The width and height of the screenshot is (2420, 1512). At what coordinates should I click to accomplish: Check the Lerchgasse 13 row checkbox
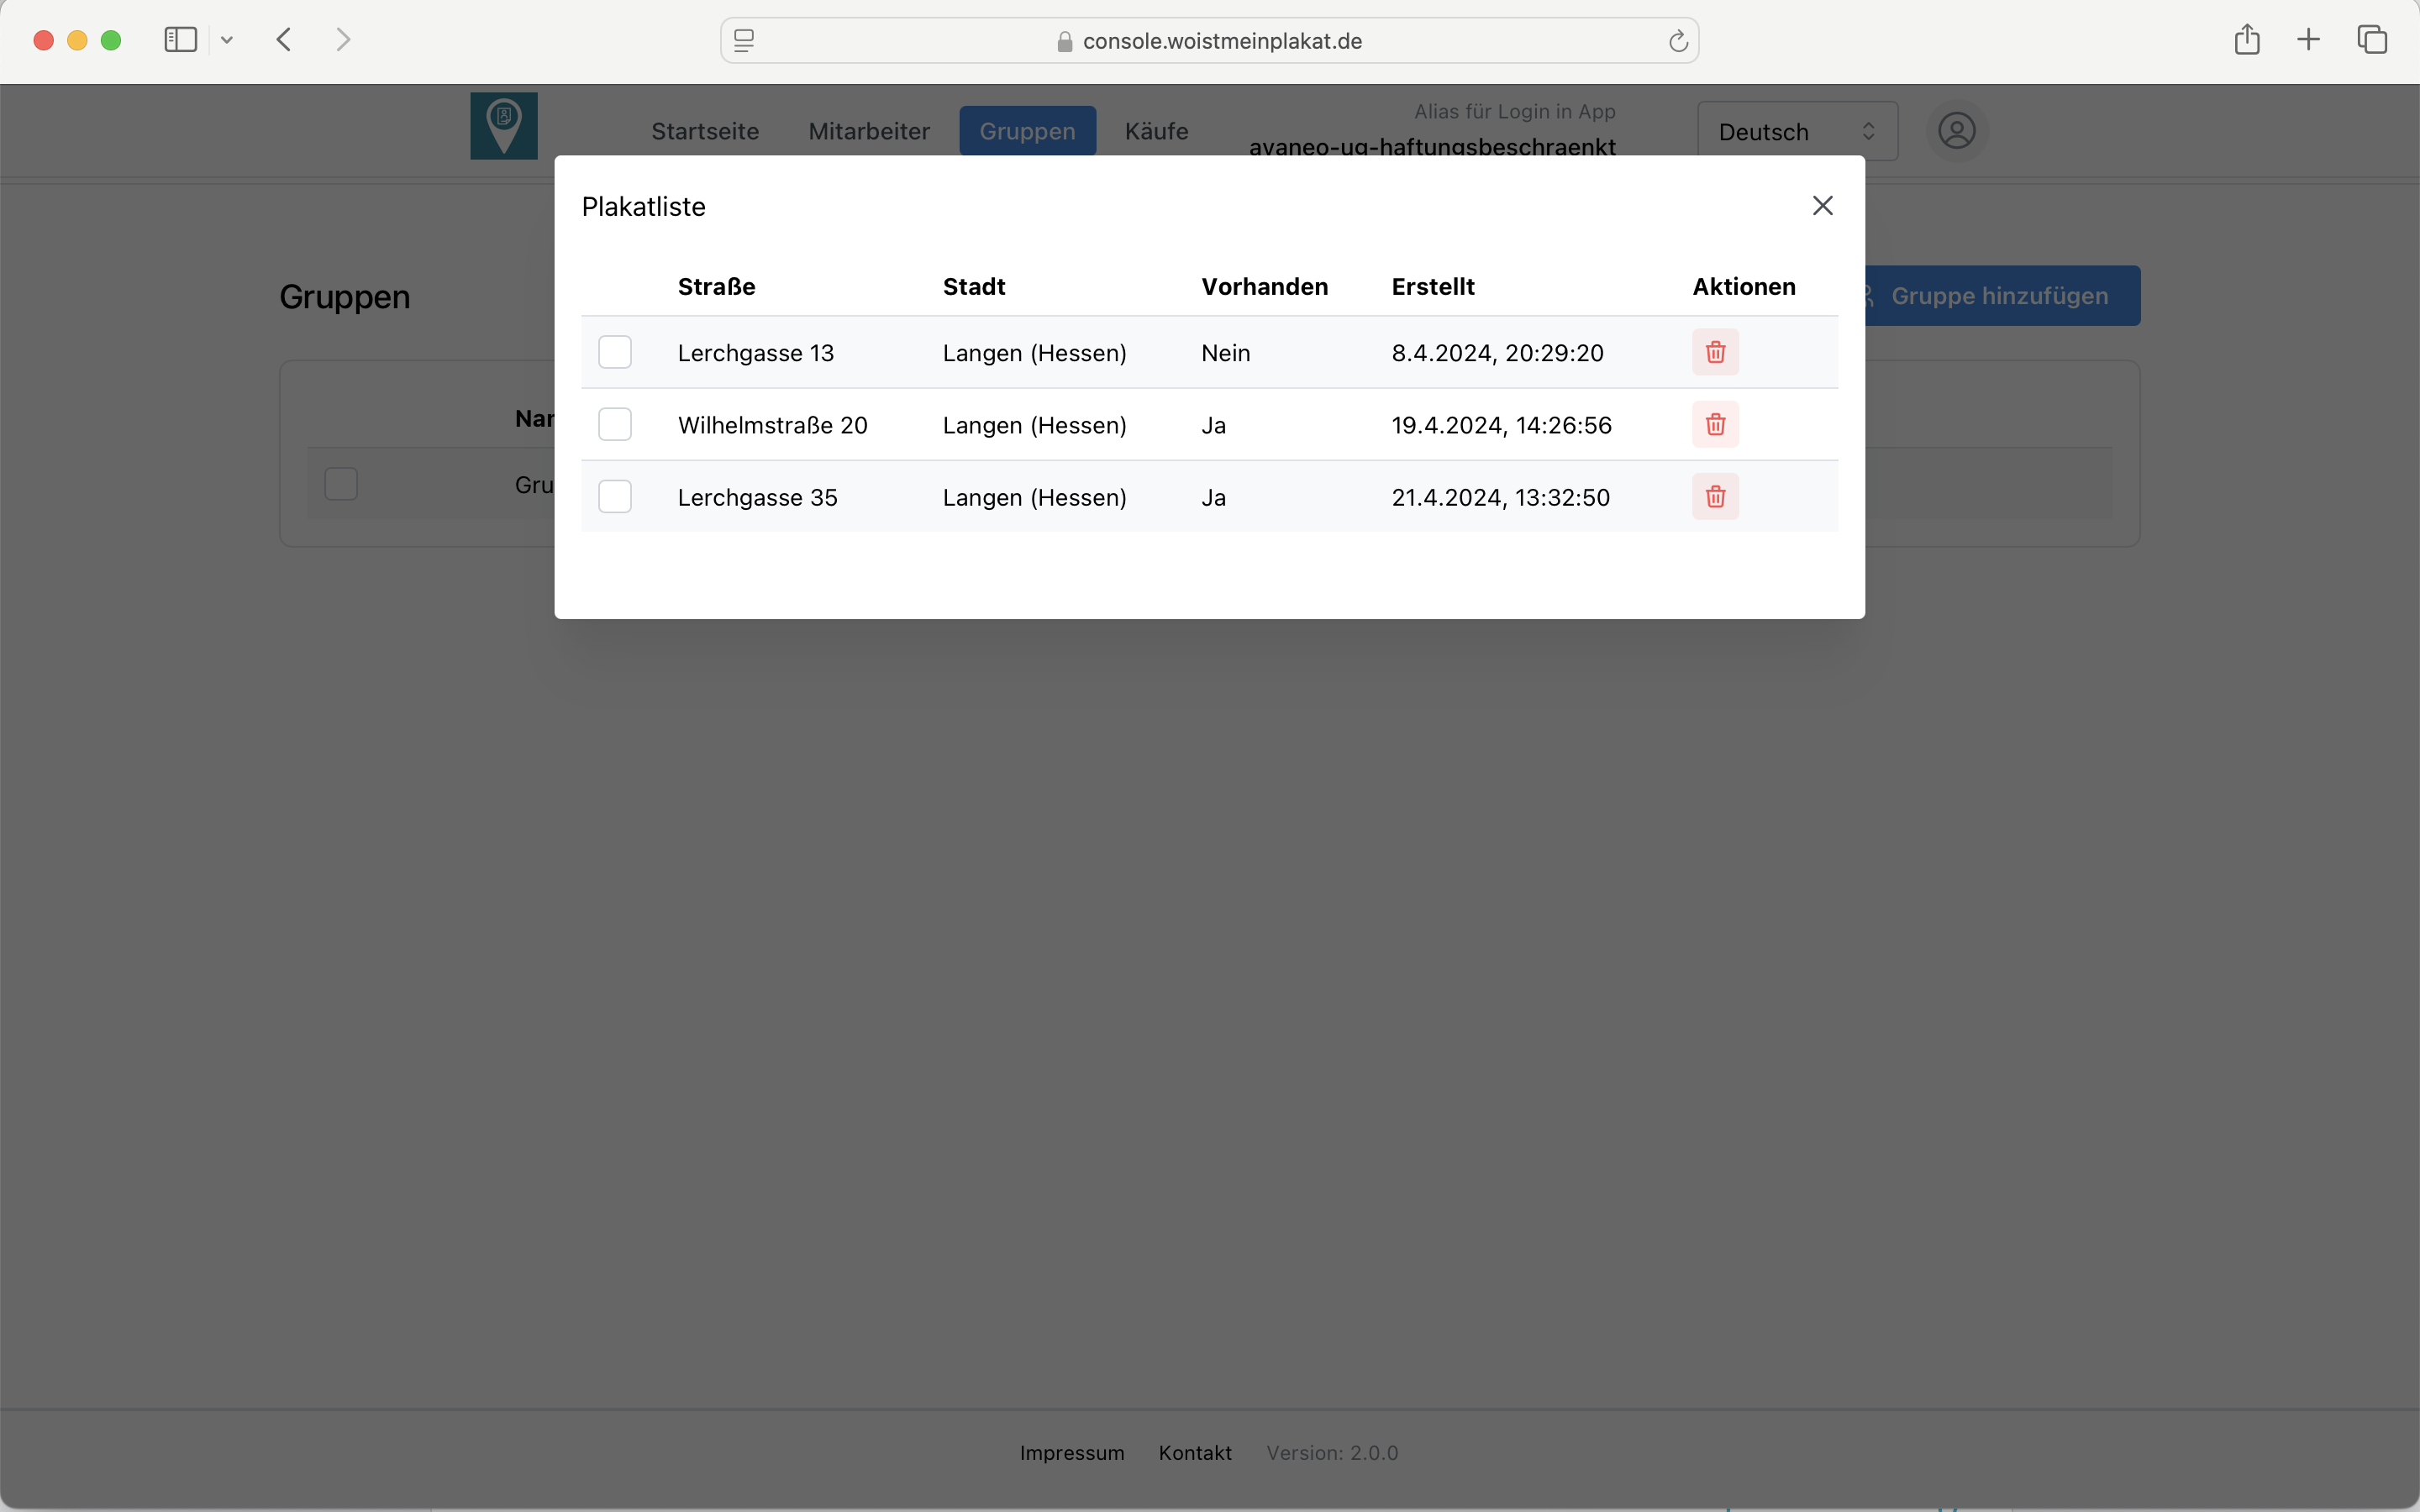615,352
